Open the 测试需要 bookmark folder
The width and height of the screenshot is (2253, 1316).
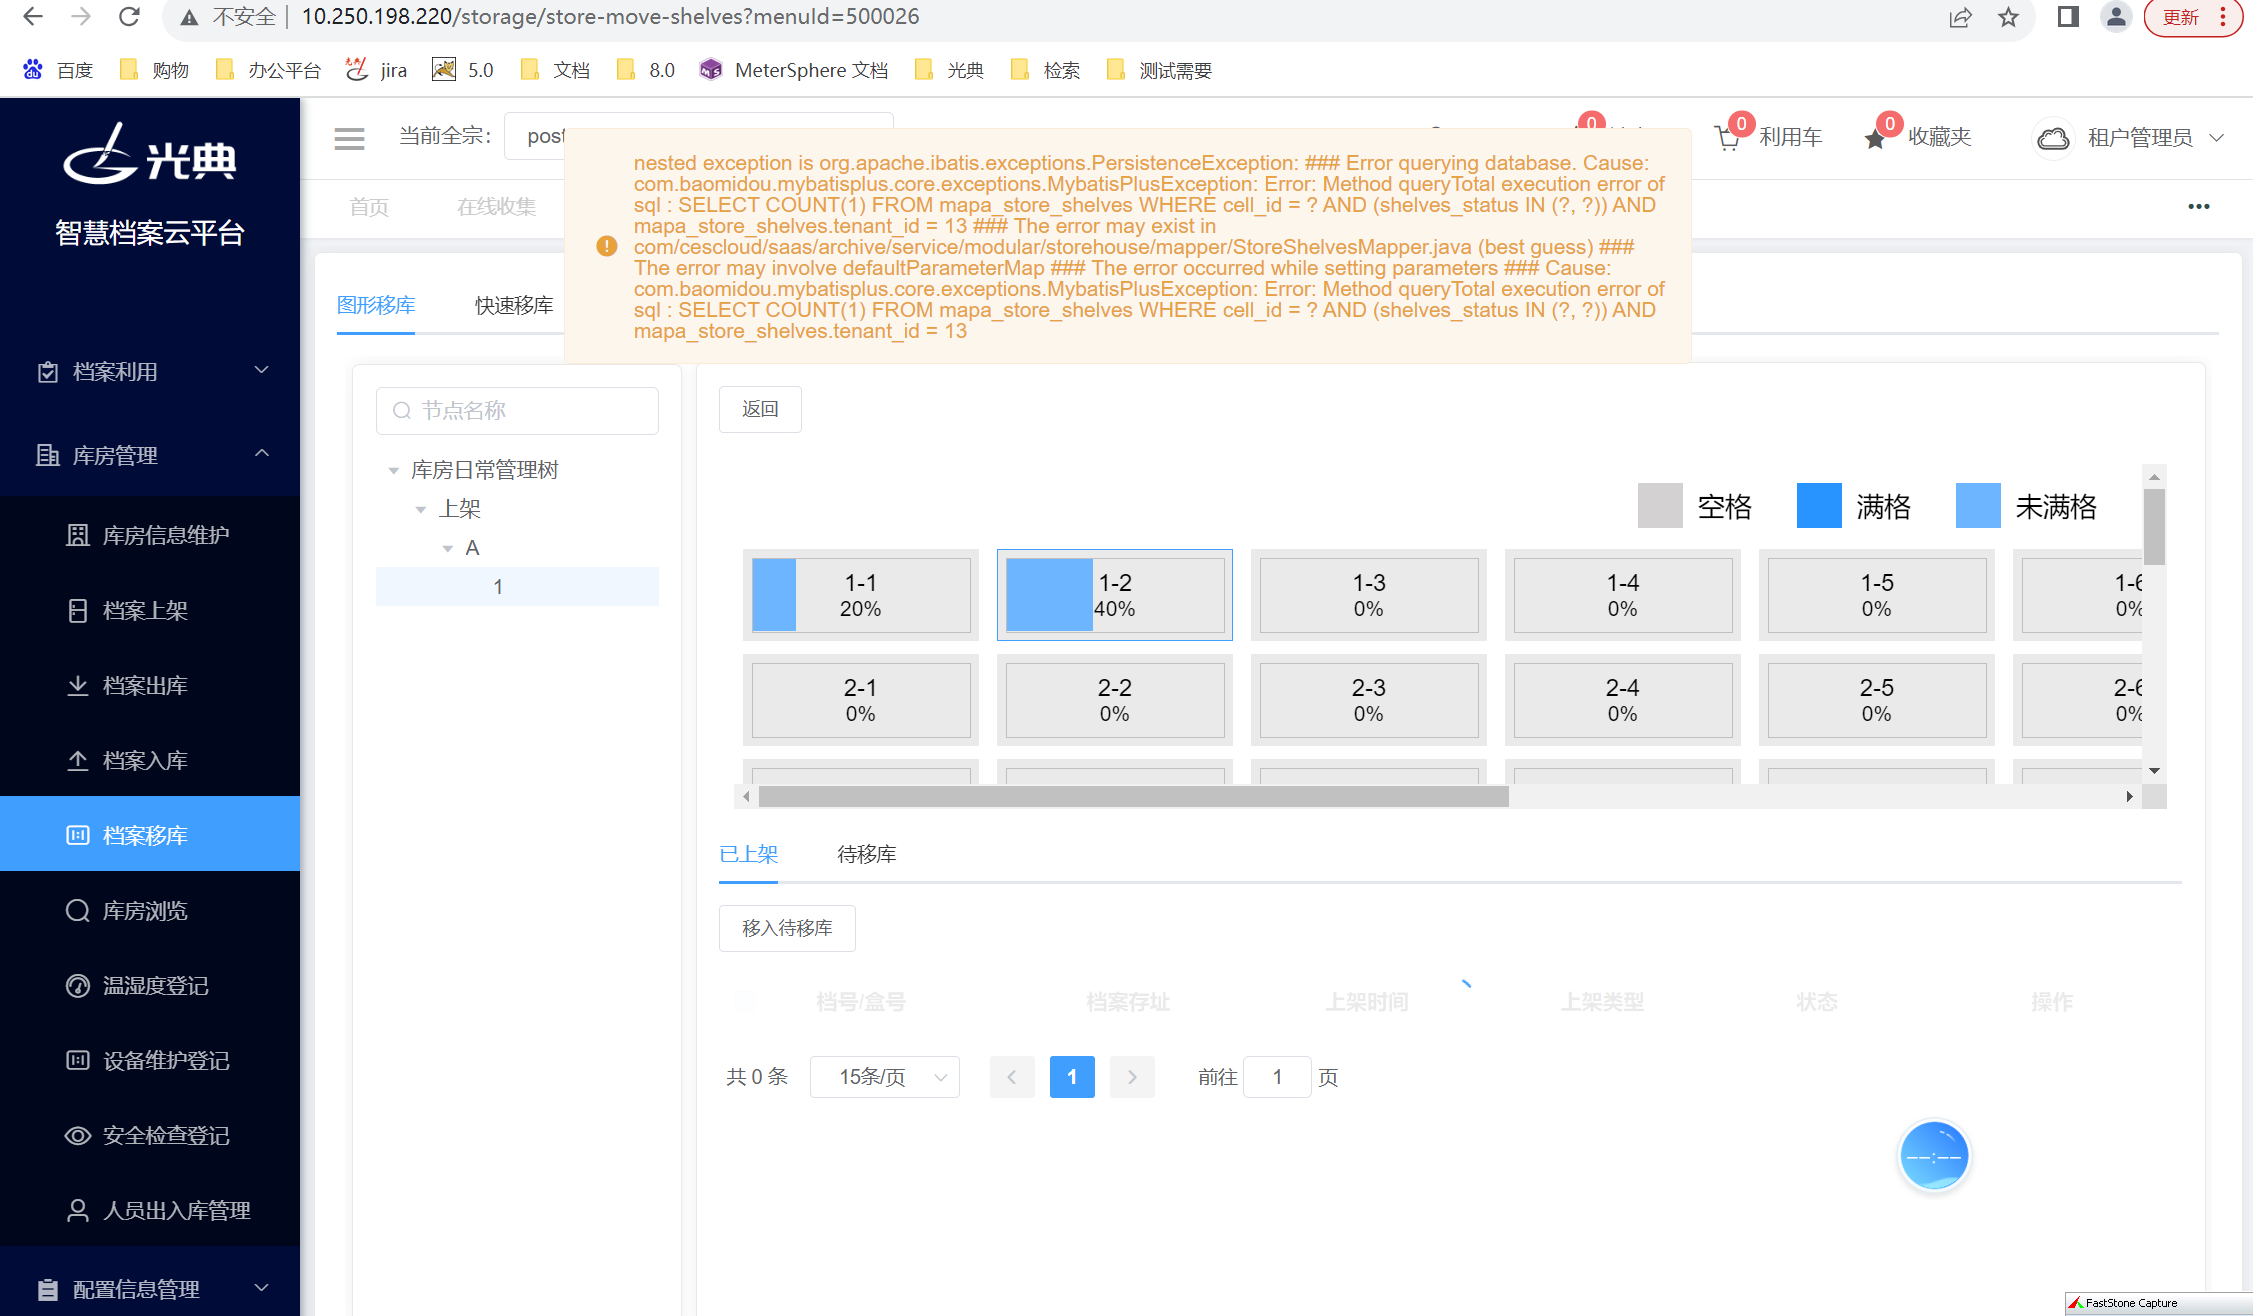click(1160, 70)
